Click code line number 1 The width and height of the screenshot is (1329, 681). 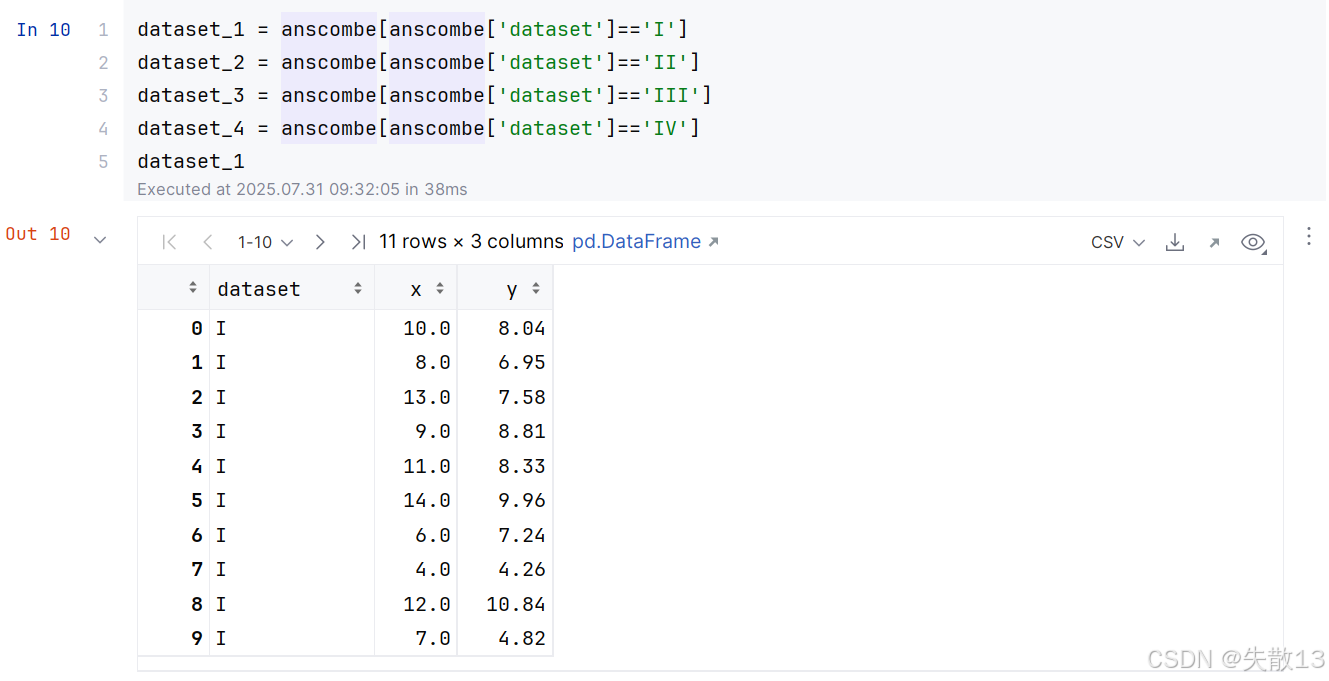coord(103,30)
